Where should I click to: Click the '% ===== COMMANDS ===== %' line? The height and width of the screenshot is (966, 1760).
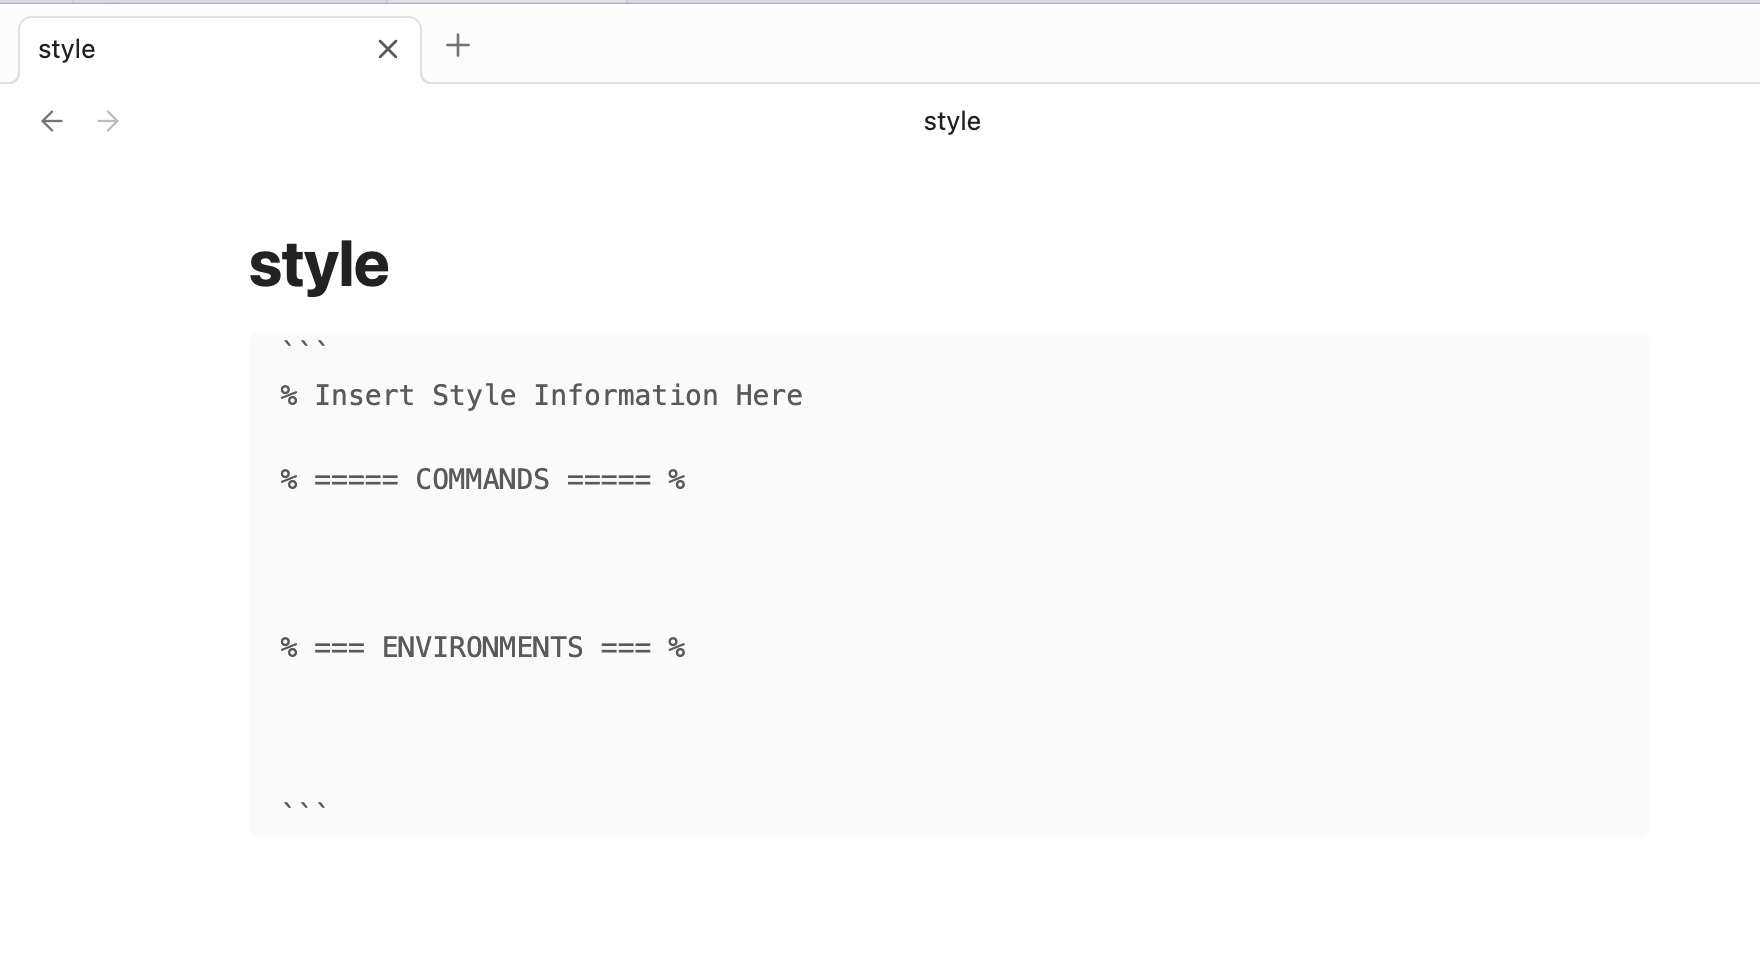click(483, 480)
